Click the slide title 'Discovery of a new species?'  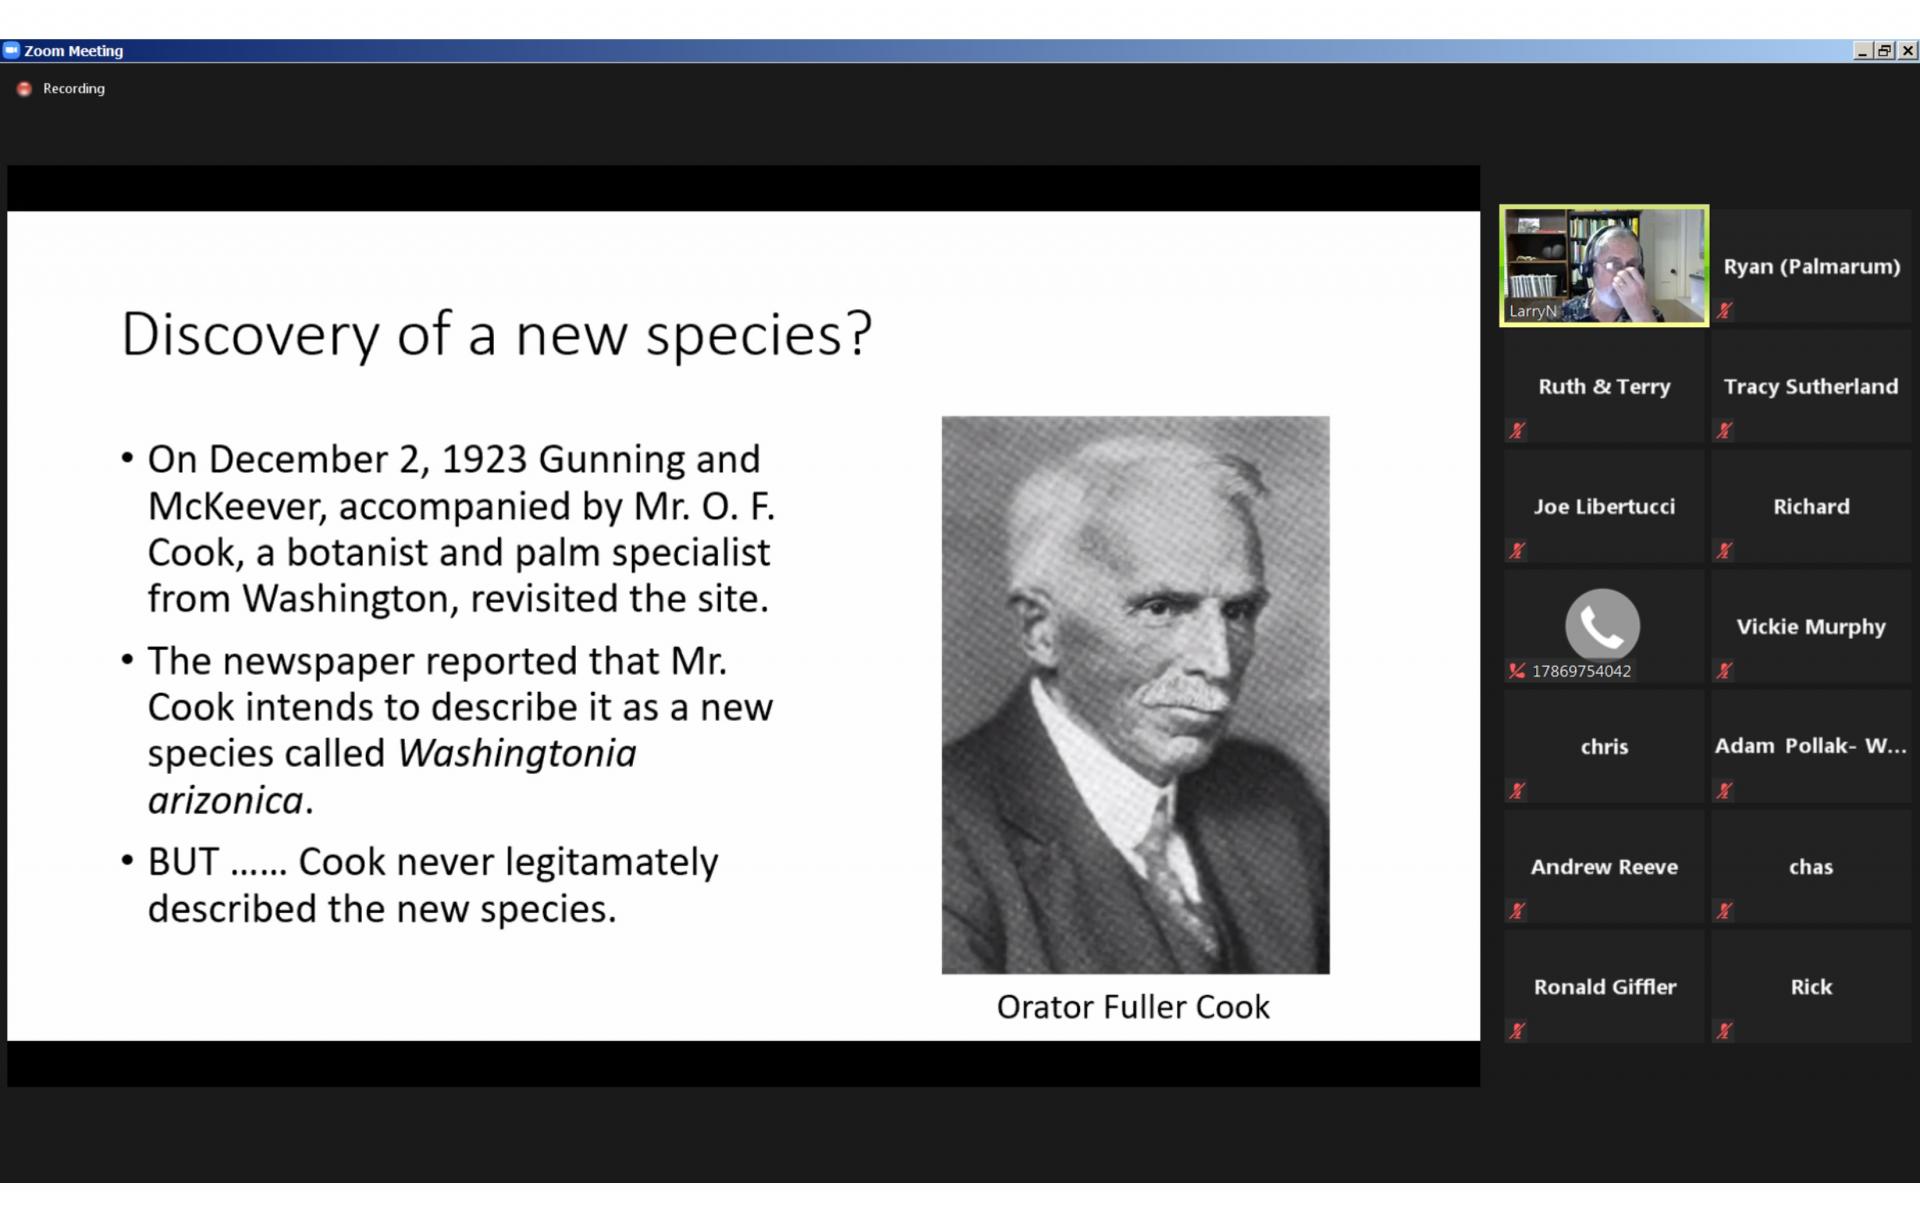[496, 334]
